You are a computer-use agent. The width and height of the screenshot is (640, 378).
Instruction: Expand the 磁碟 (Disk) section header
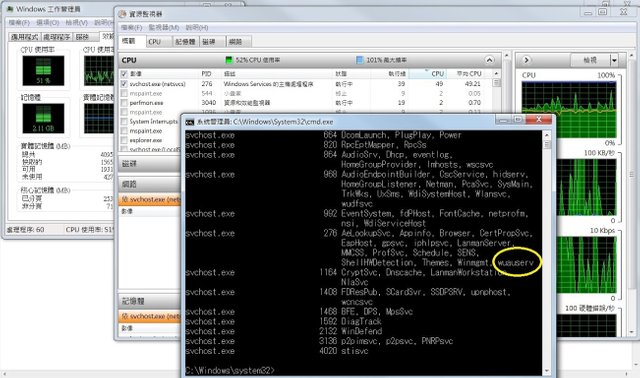point(149,164)
